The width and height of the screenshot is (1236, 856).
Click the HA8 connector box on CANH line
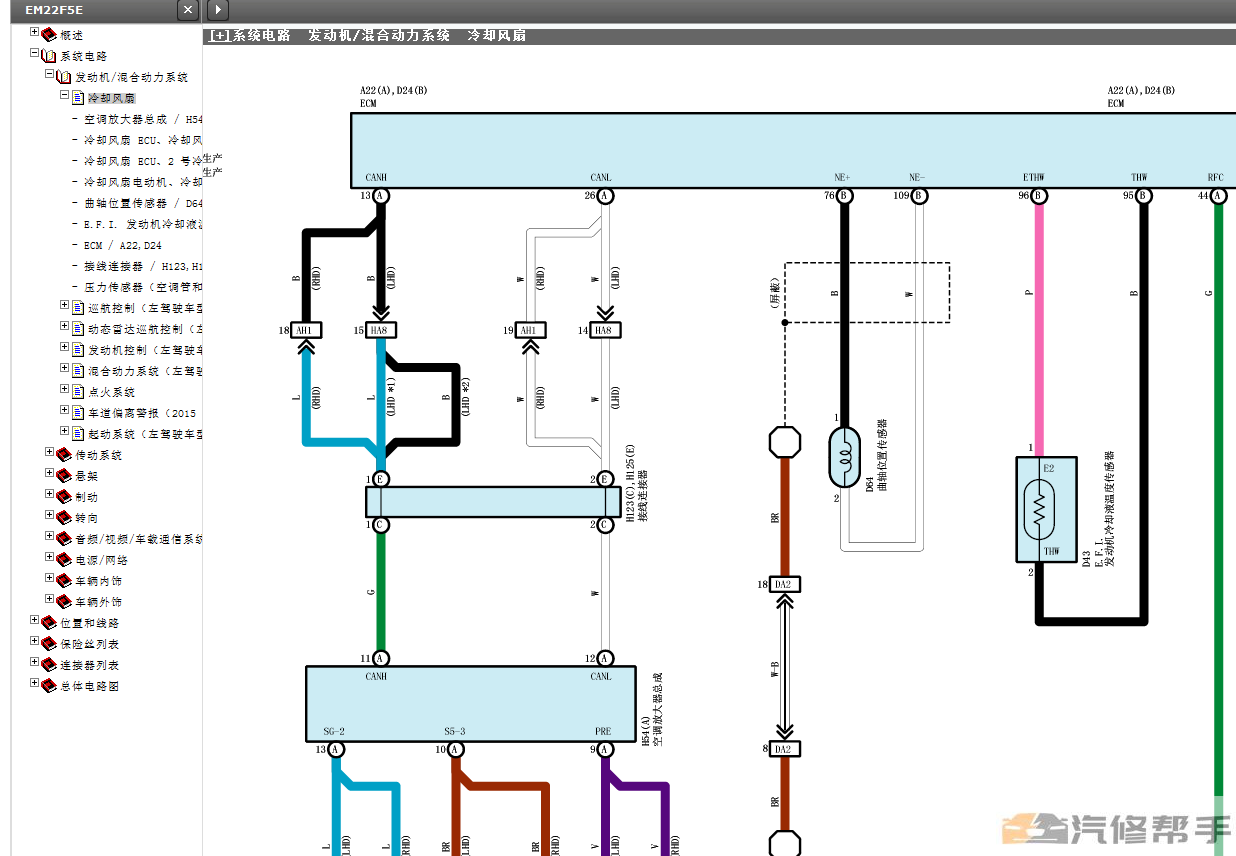[380, 331]
